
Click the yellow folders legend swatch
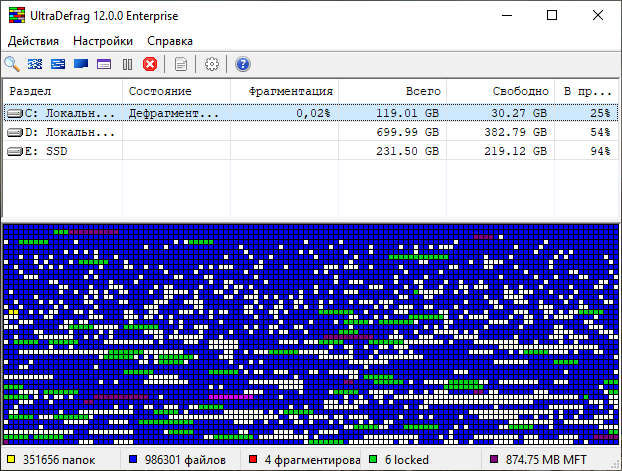click(x=10, y=460)
